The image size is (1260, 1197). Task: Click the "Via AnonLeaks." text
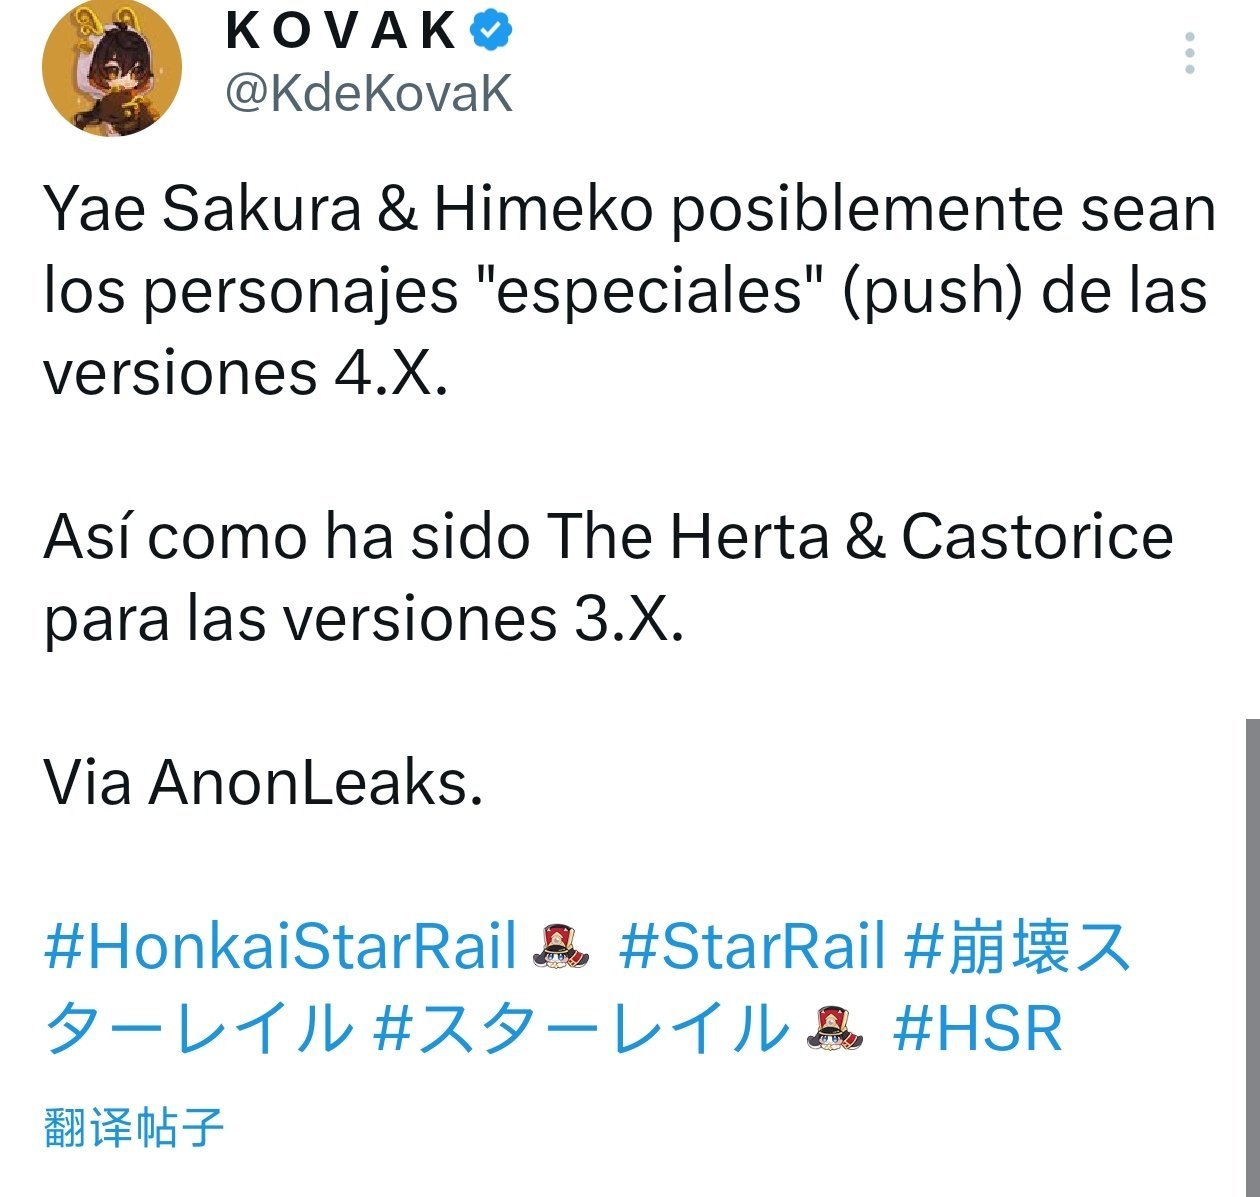264,782
